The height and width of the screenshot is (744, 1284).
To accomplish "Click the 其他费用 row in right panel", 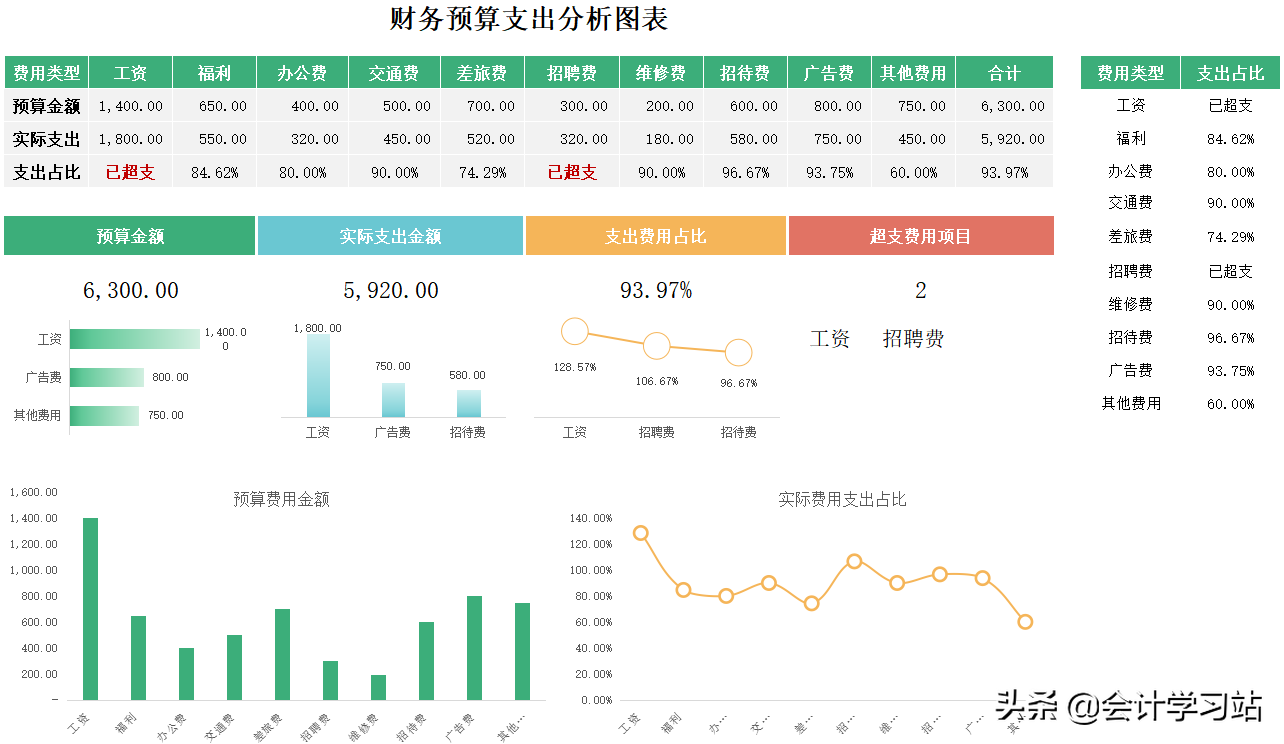I will (x=1130, y=403).
